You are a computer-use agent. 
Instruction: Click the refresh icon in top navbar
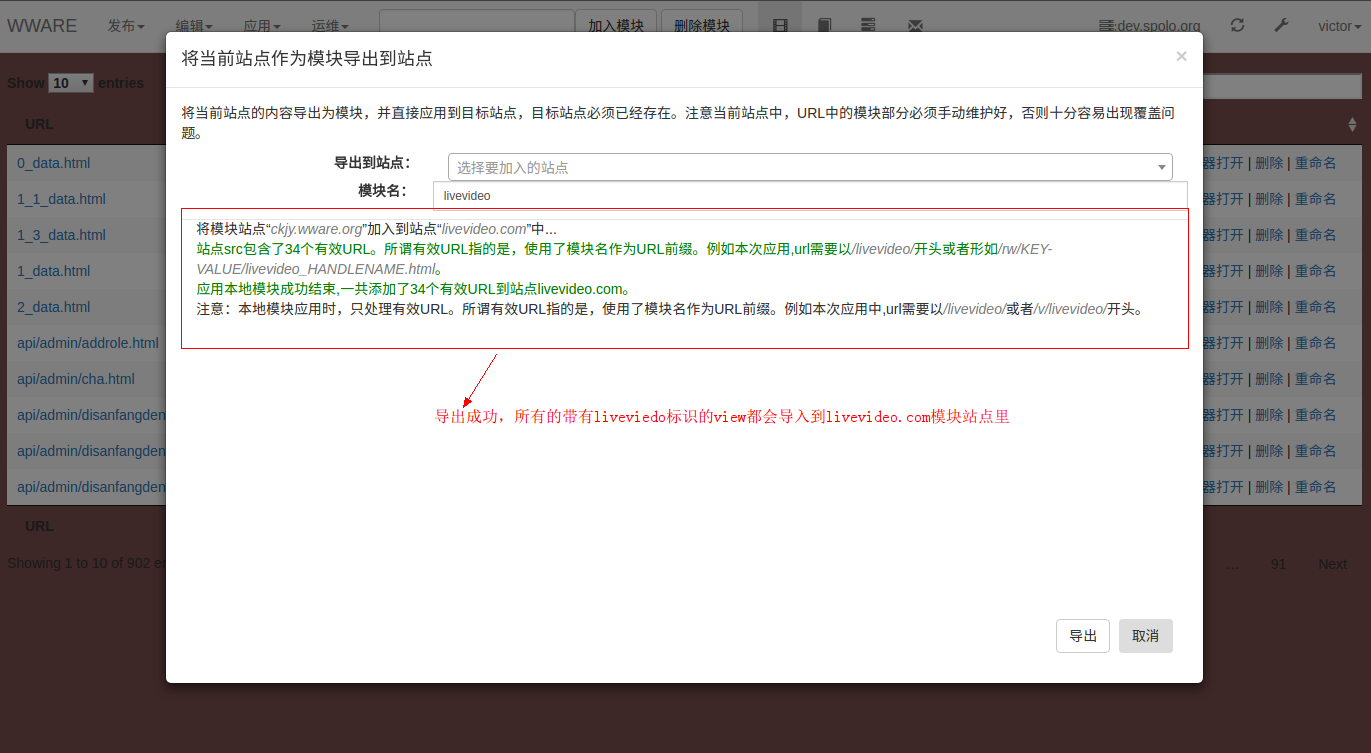tap(1237, 26)
